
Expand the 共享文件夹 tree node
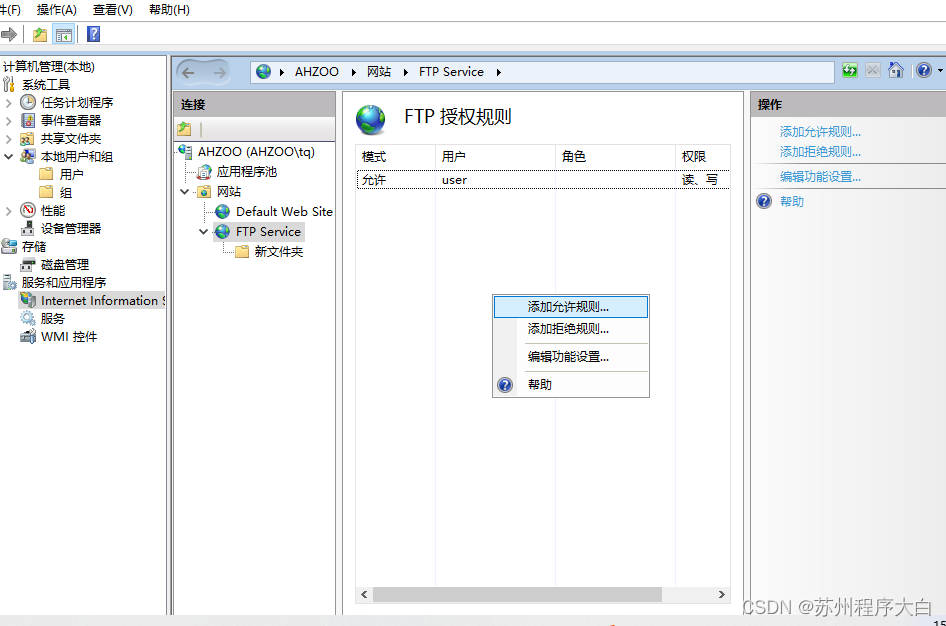[8, 139]
